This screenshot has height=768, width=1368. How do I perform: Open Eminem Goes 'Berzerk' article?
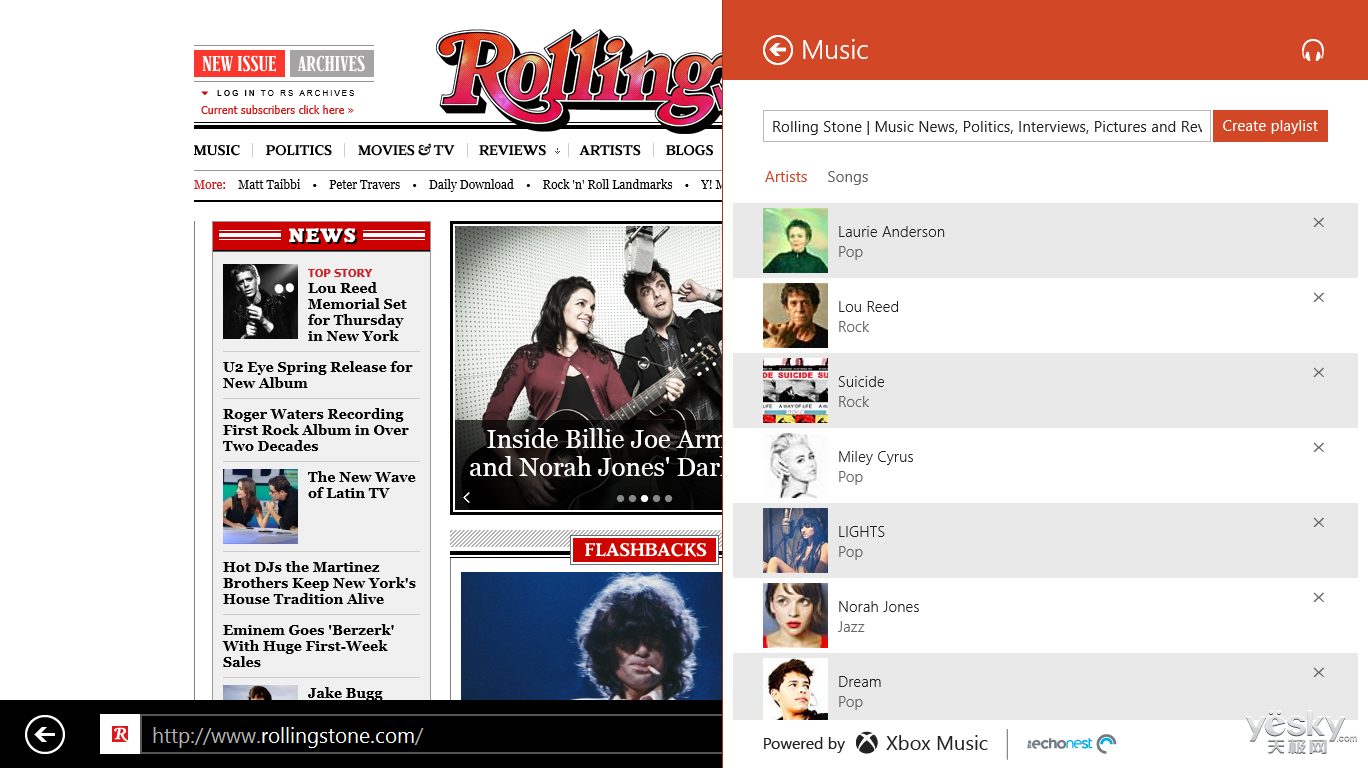click(x=308, y=646)
